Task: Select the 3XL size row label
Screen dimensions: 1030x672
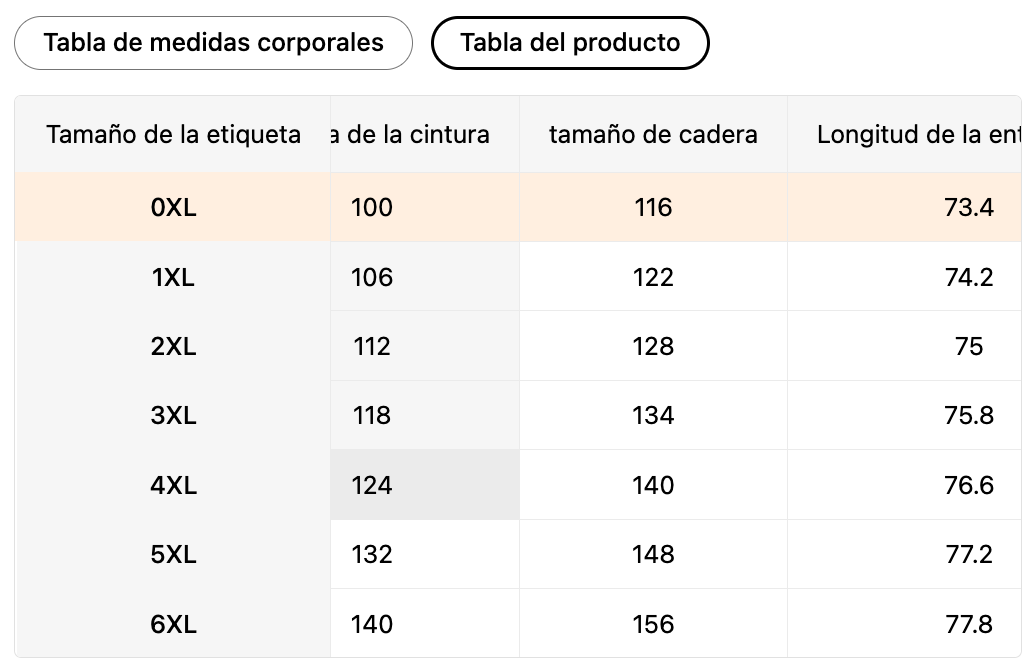Action: tap(173, 416)
